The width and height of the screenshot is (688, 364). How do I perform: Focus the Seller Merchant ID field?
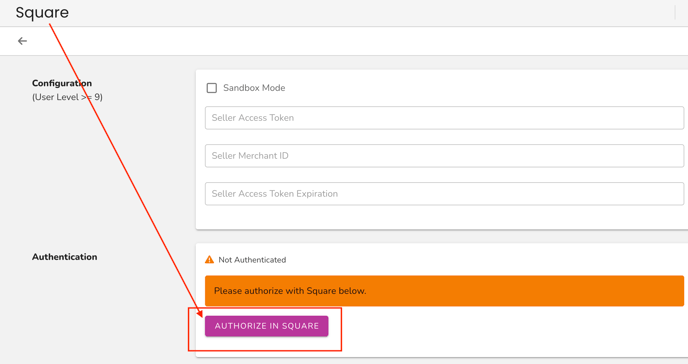point(444,156)
